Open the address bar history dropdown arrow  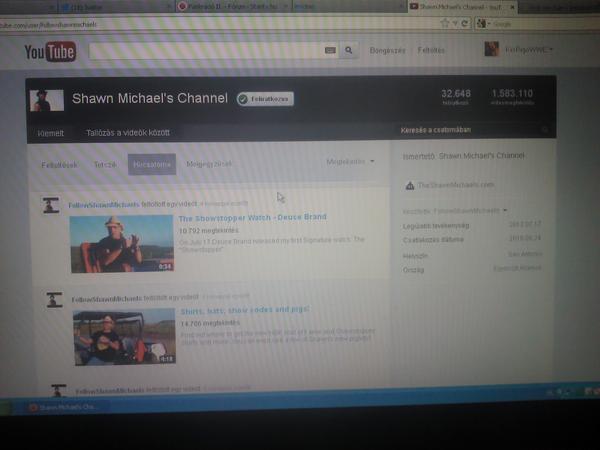455,24
